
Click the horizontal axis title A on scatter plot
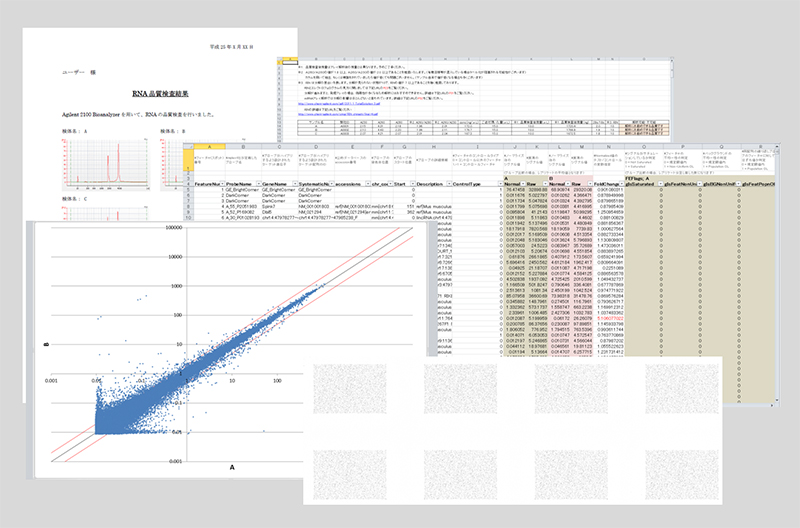(232, 467)
